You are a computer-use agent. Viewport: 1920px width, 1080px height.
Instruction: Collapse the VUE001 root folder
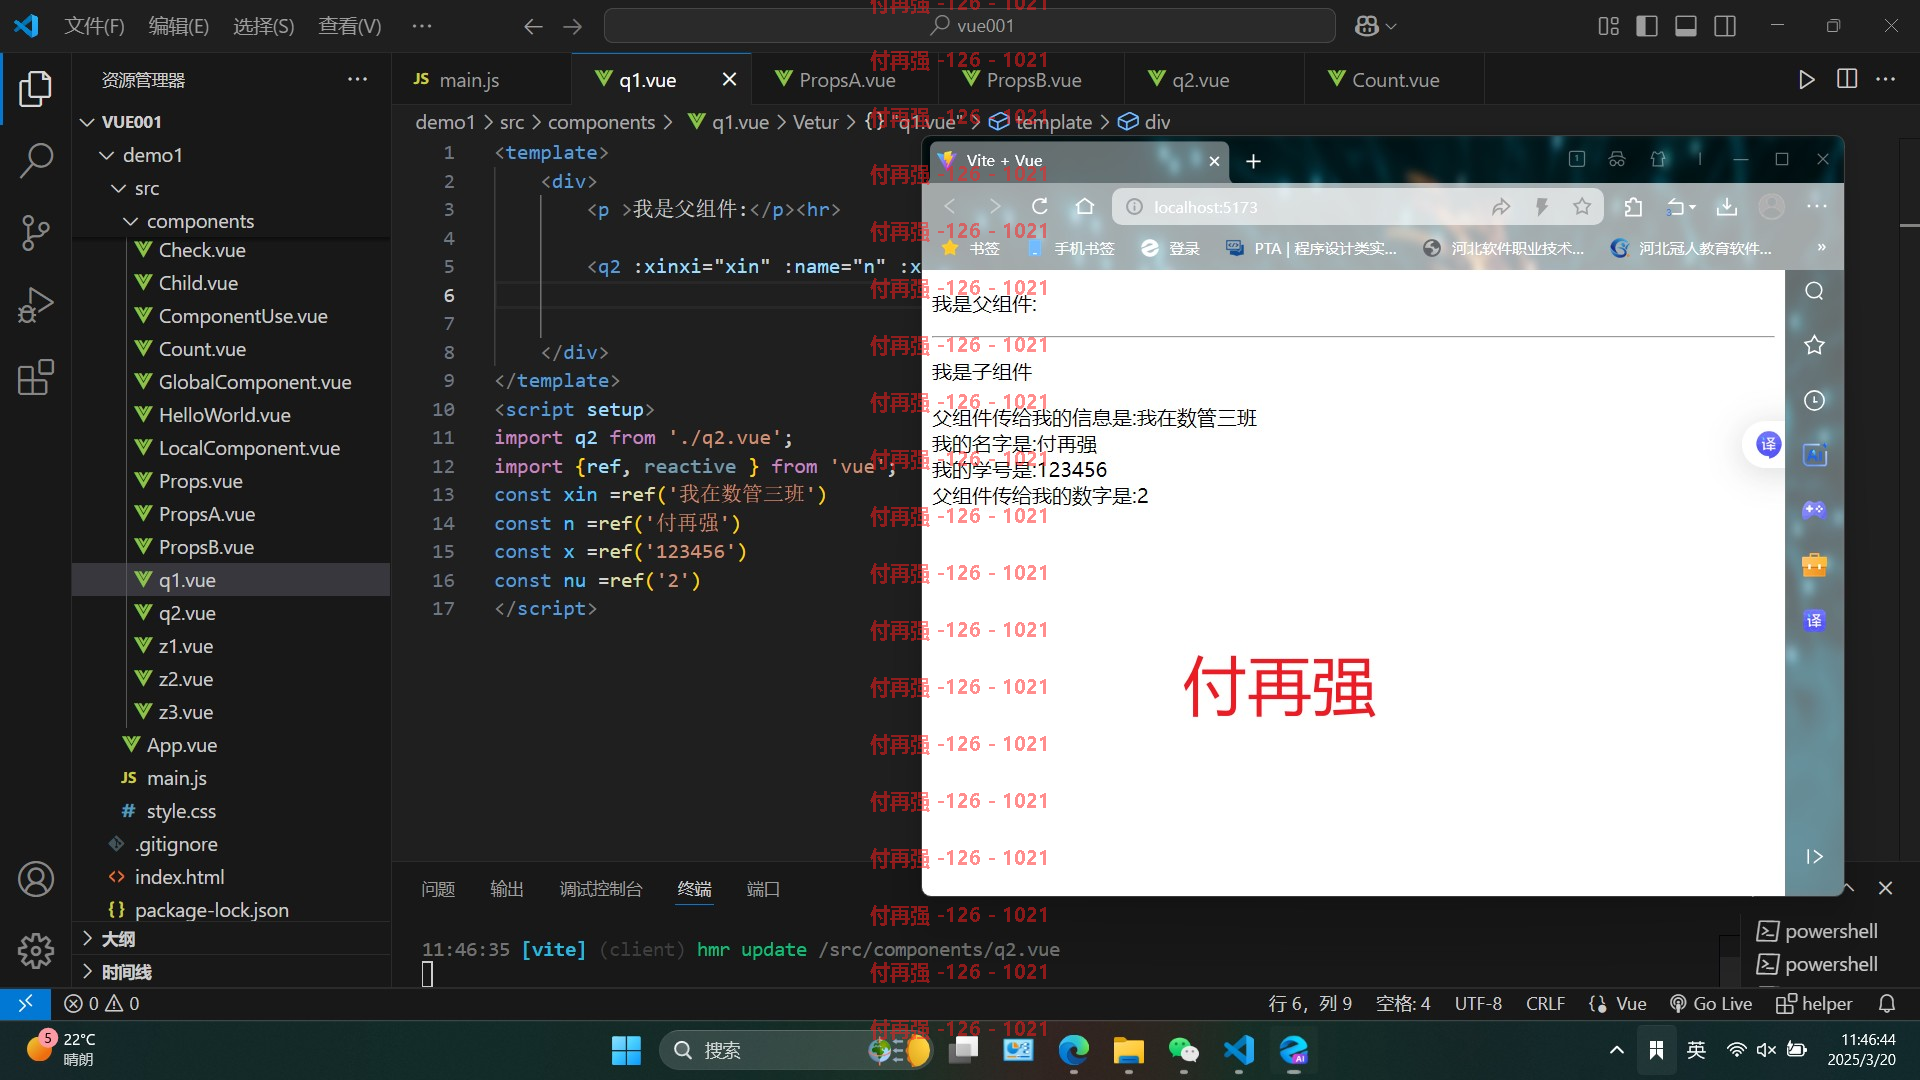pyautogui.click(x=87, y=122)
